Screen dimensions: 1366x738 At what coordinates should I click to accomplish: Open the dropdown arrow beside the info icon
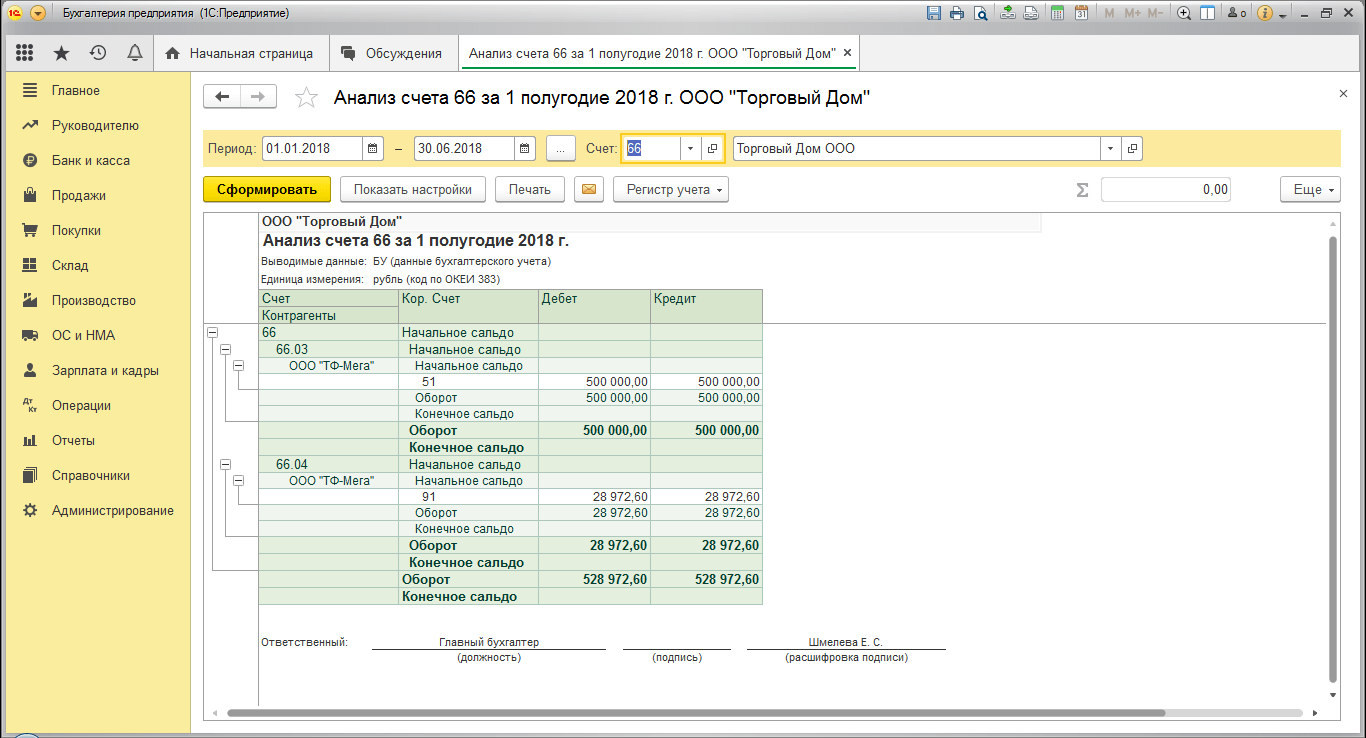tap(1283, 14)
